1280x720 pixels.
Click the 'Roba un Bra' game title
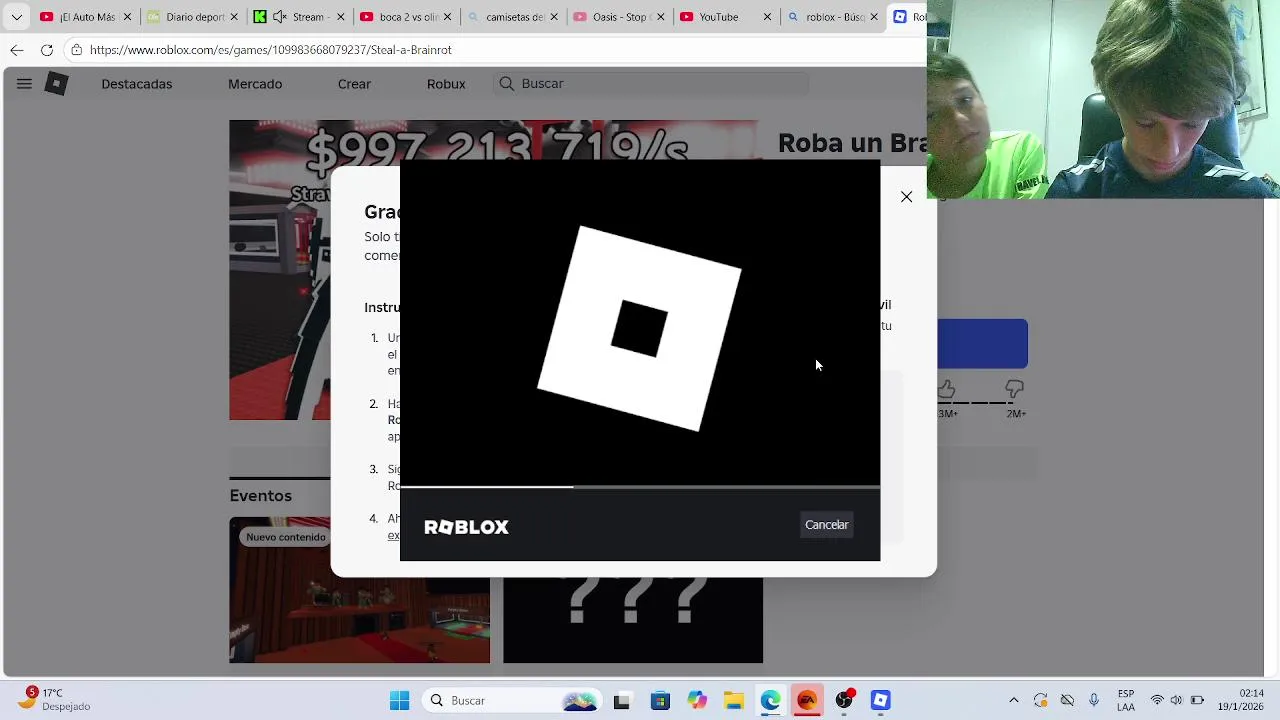coord(852,143)
